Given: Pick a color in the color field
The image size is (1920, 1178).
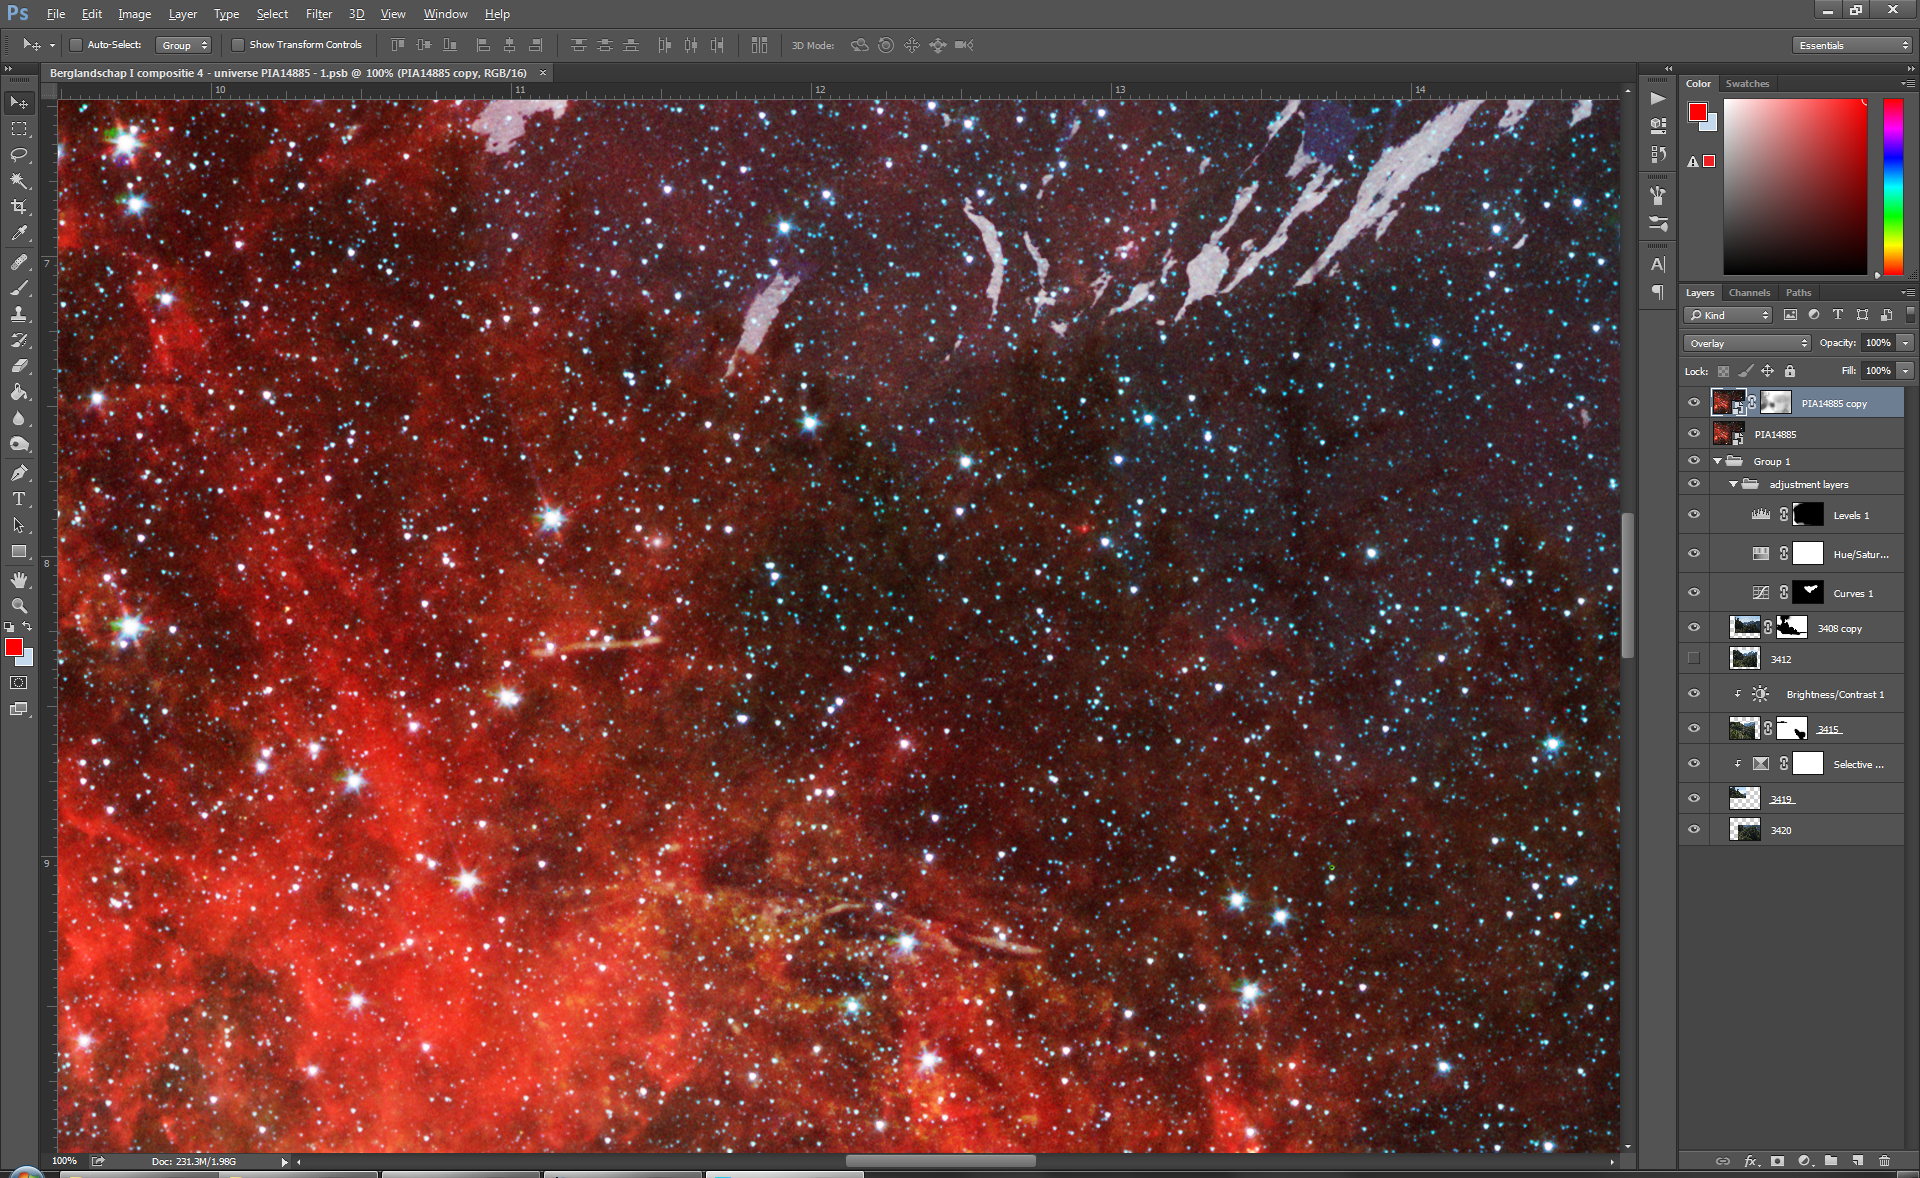Looking at the screenshot, I should [x=1795, y=186].
